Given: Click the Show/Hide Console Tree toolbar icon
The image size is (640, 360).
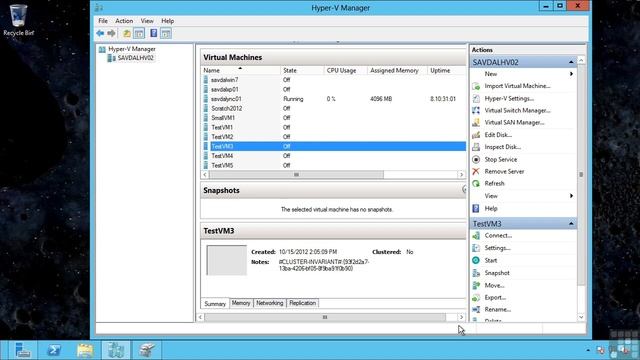Looking at the screenshot, I should pyautogui.click(x=139, y=33).
